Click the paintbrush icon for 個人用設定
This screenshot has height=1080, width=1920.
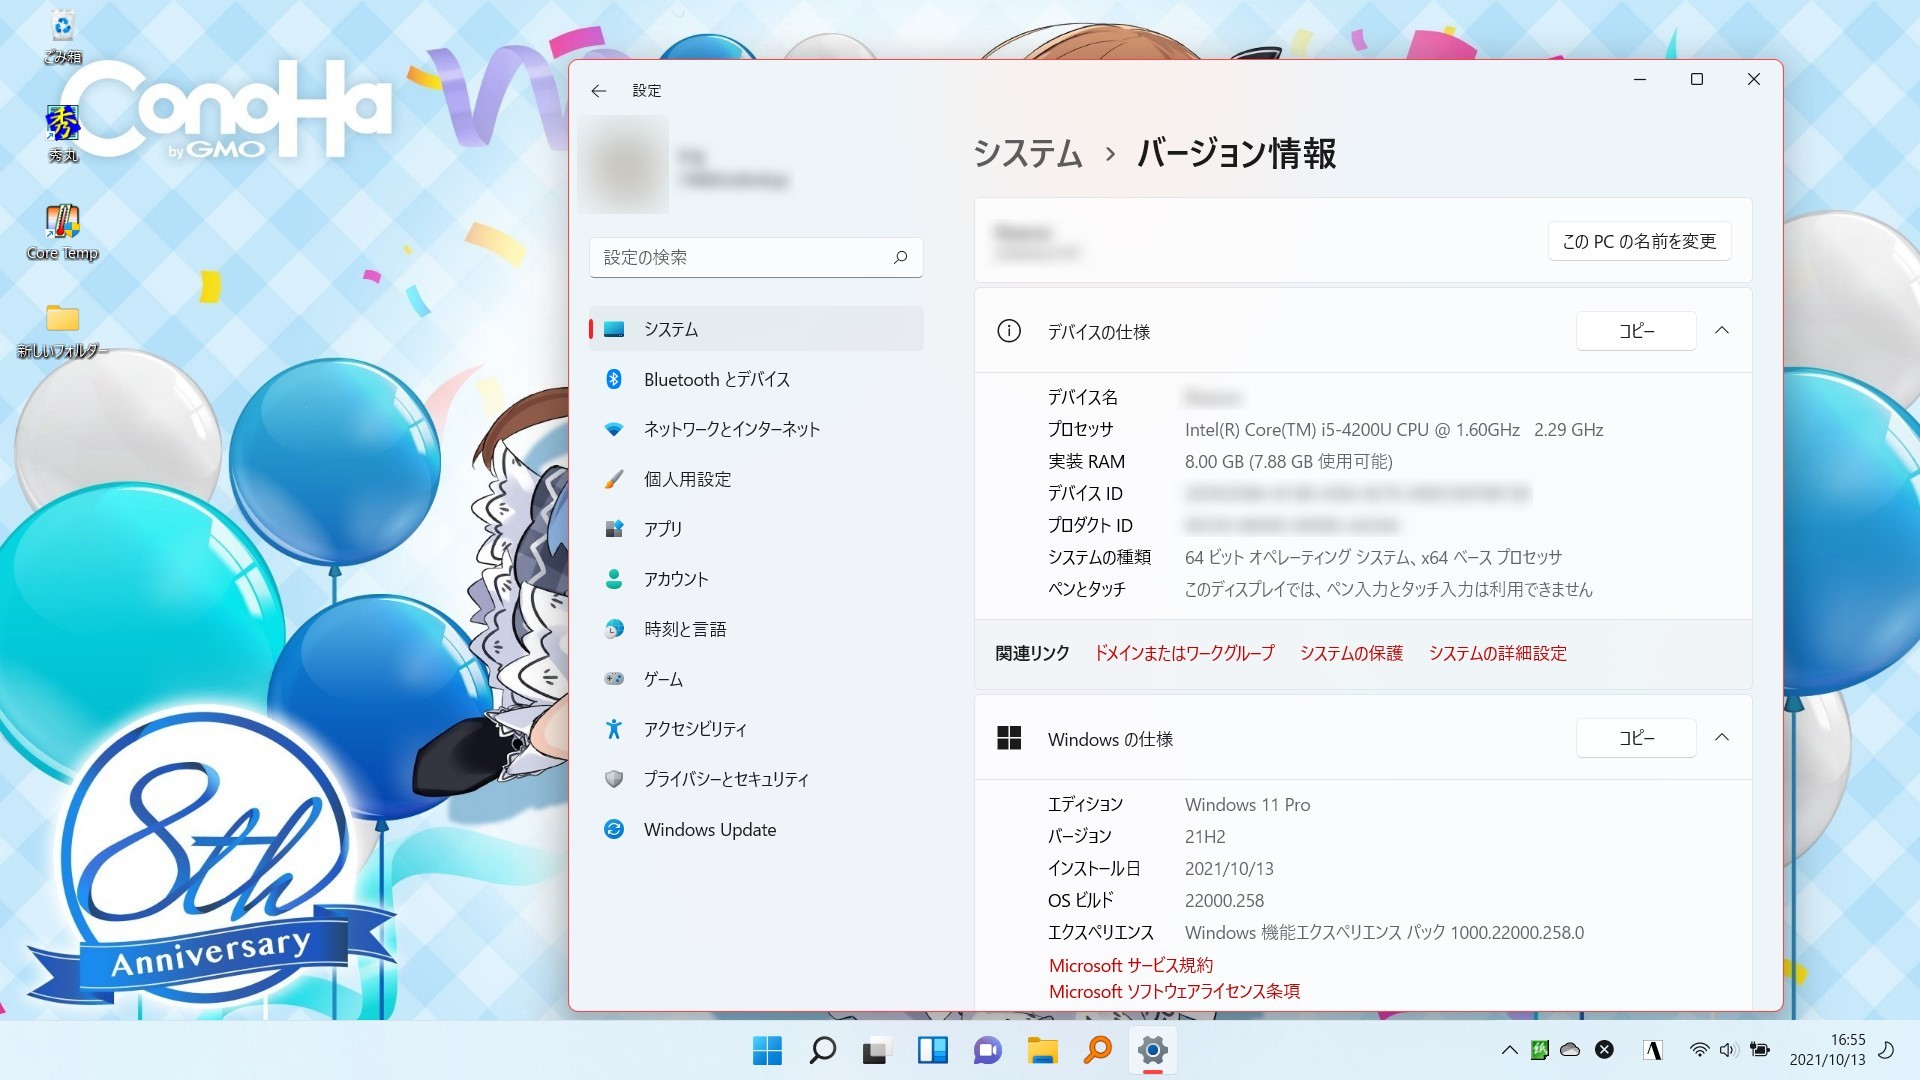point(614,479)
